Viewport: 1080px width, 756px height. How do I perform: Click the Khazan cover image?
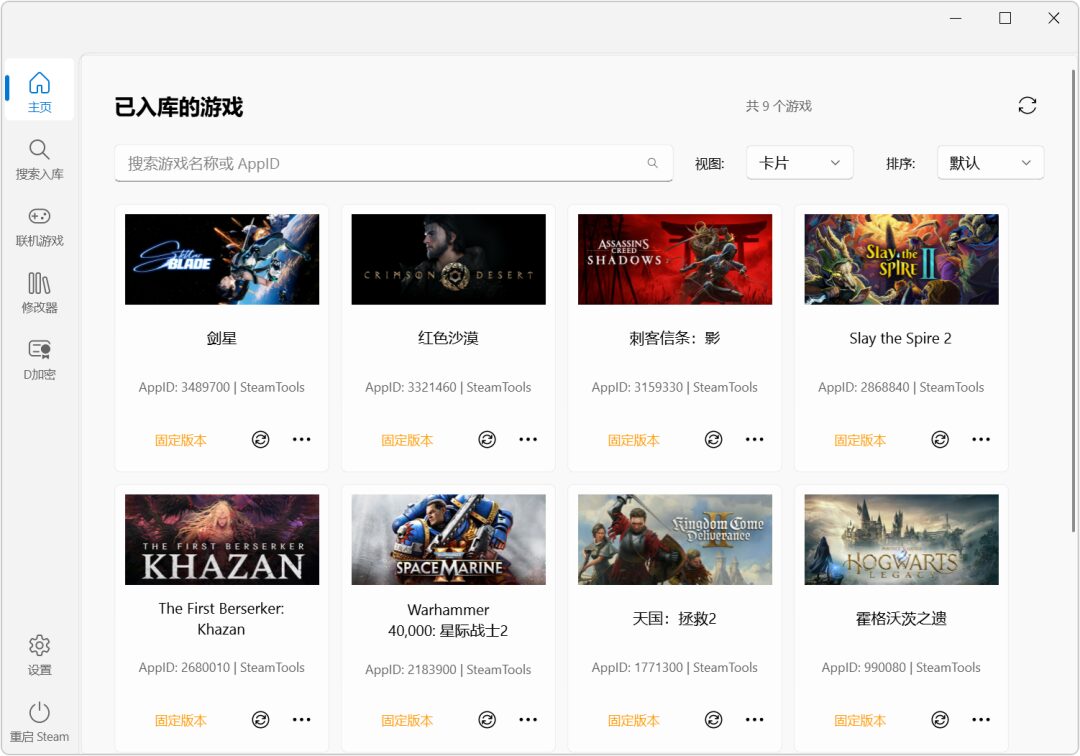tap(222, 539)
